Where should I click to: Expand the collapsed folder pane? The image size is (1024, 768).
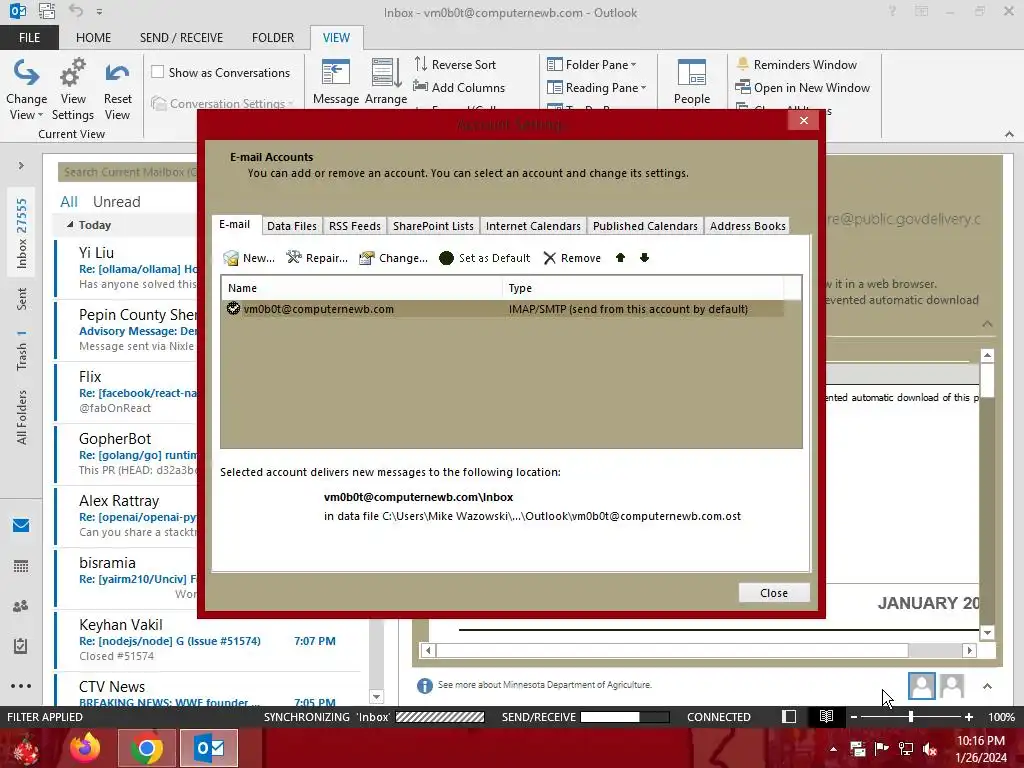(x=21, y=166)
